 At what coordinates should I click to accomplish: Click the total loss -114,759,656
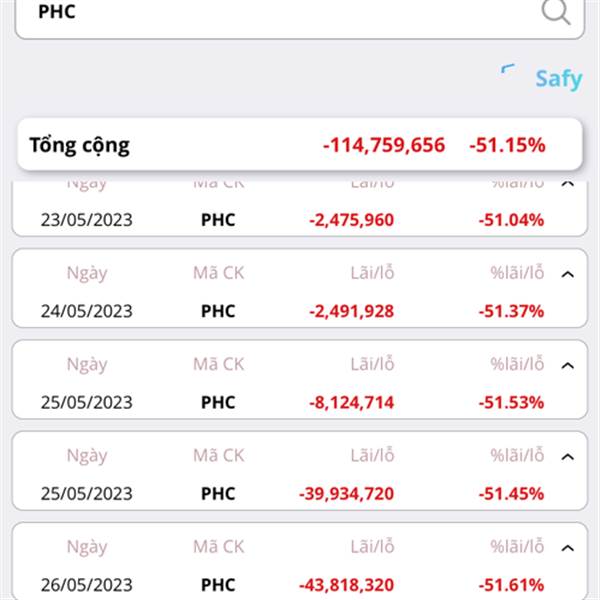coord(383,145)
